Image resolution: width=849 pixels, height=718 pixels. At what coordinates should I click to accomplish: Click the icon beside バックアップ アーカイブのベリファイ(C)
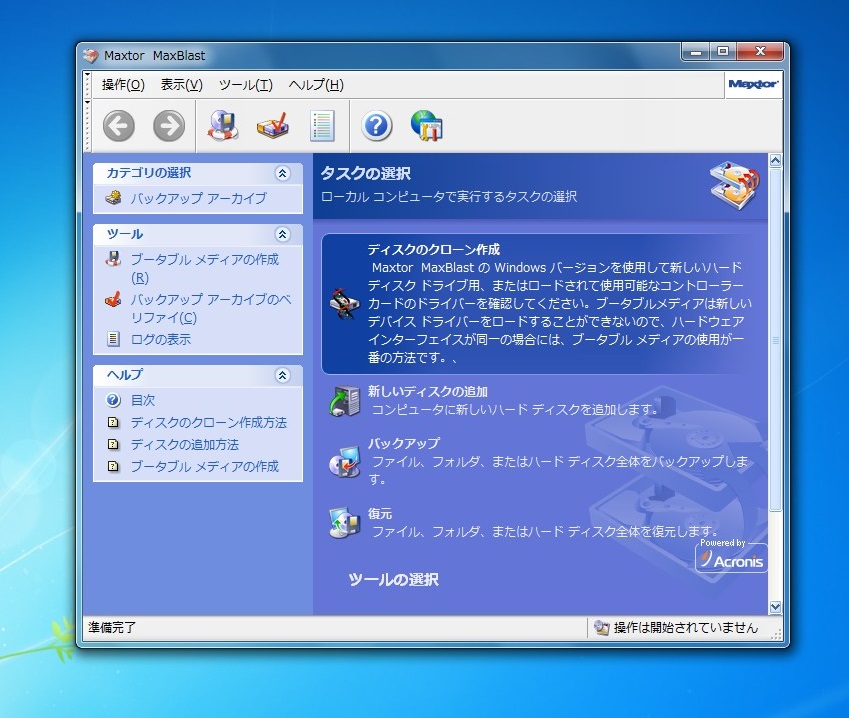point(113,299)
